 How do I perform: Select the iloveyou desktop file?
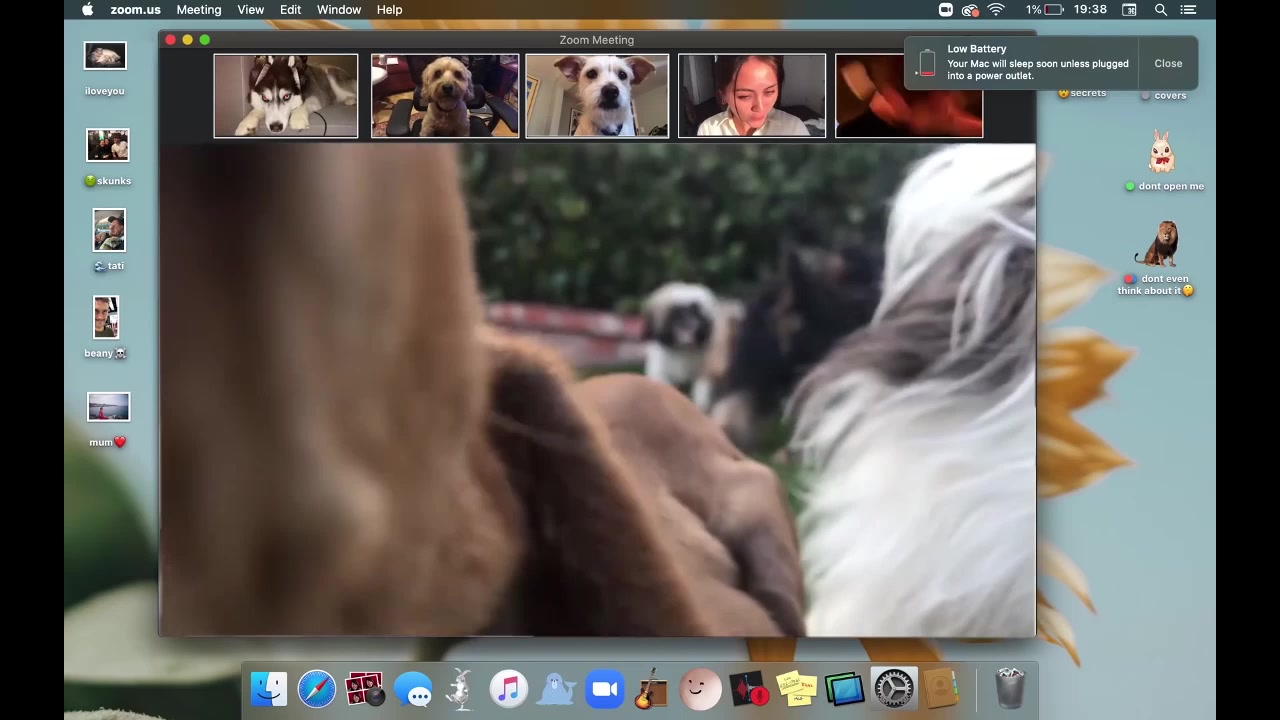click(x=105, y=57)
